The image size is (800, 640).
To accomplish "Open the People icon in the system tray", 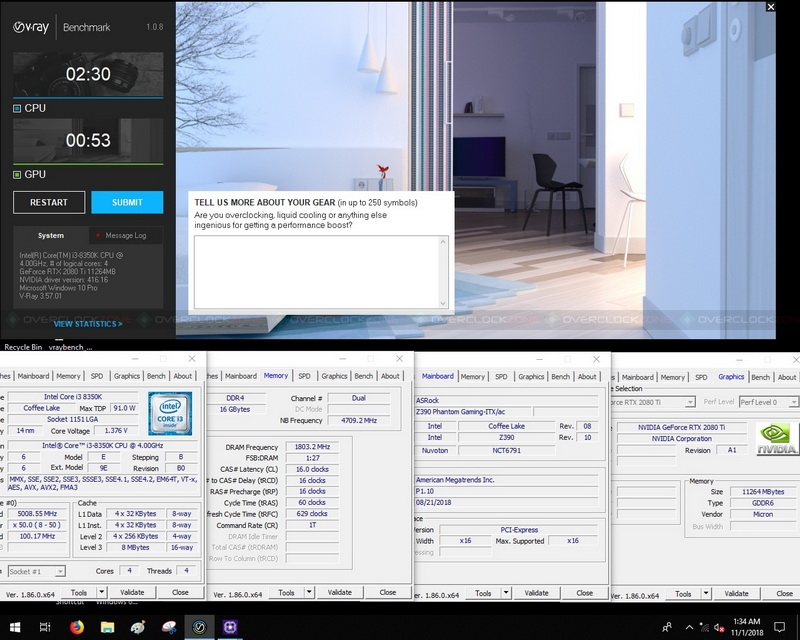I will [666, 627].
